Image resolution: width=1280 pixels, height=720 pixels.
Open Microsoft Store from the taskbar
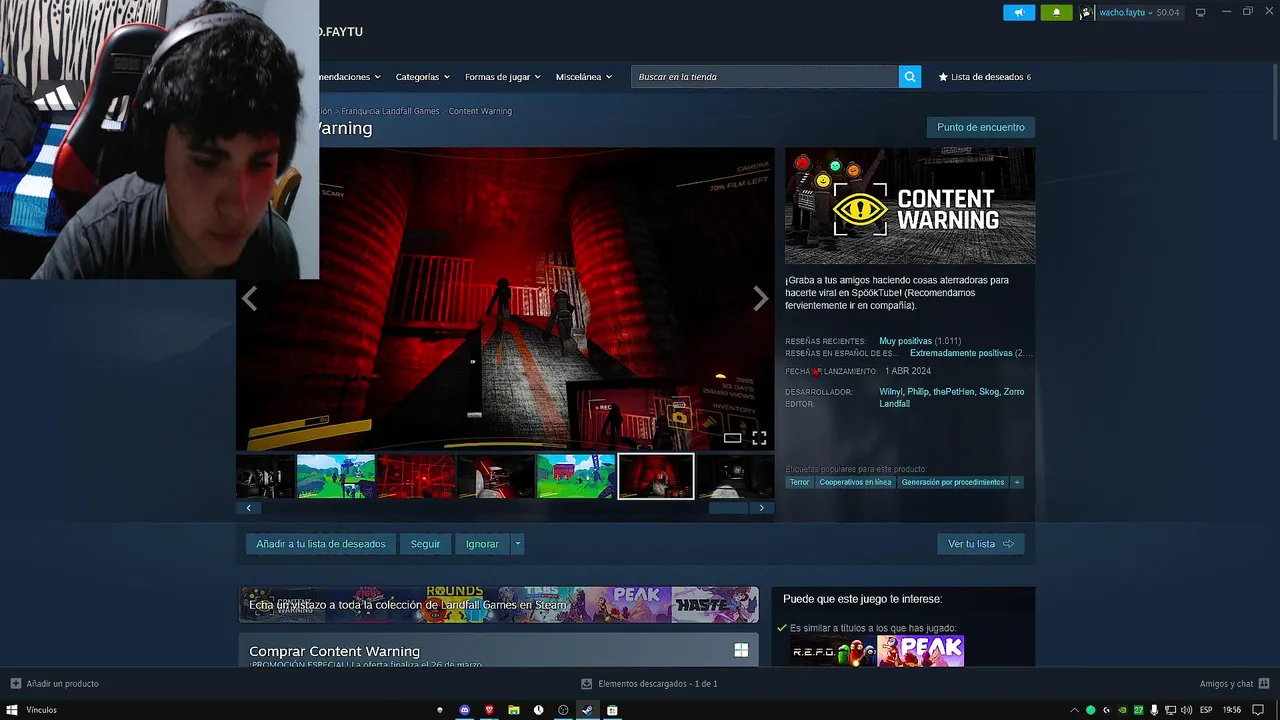pyautogui.click(x=612, y=710)
